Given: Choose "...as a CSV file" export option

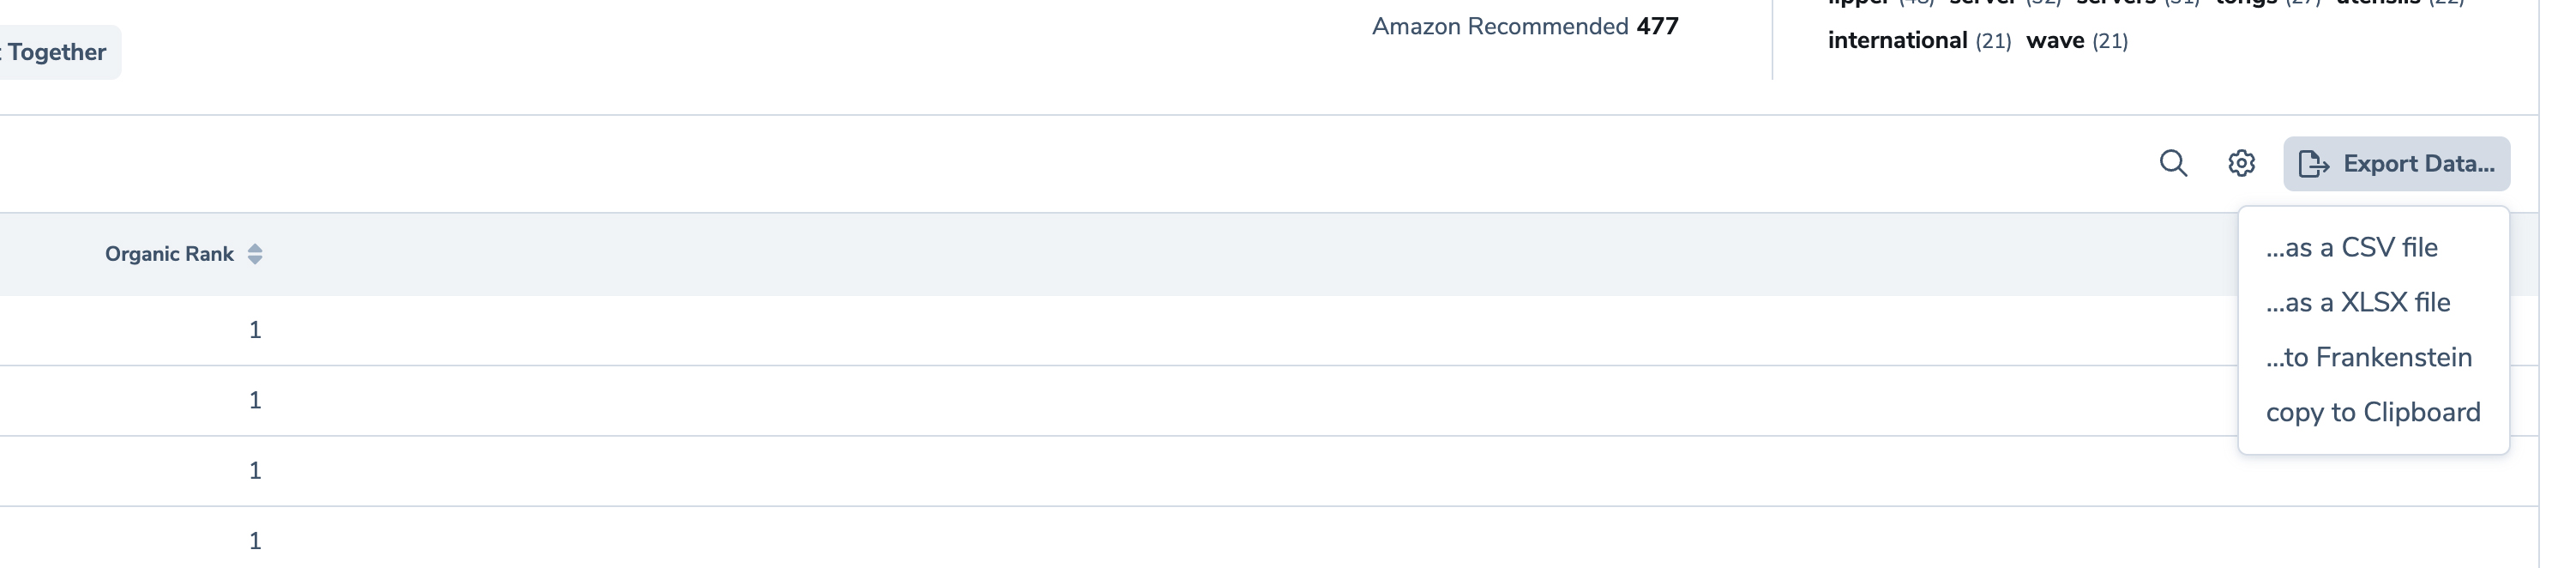Looking at the screenshot, I should coord(2351,247).
